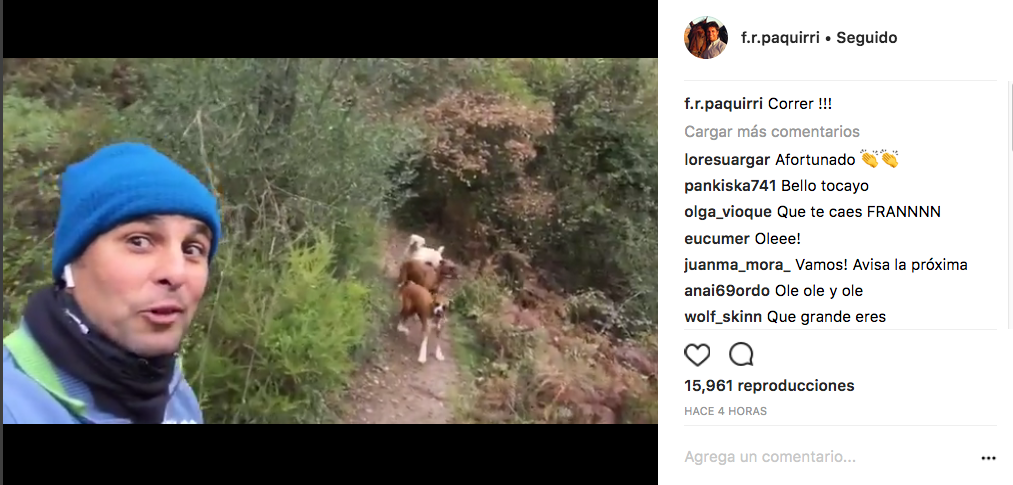Open f.r.paquirri profile picture avatar

(x=705, y=37)
